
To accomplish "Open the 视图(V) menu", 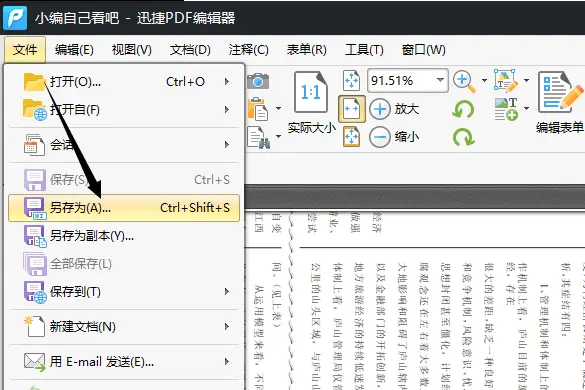I will 131,50.
